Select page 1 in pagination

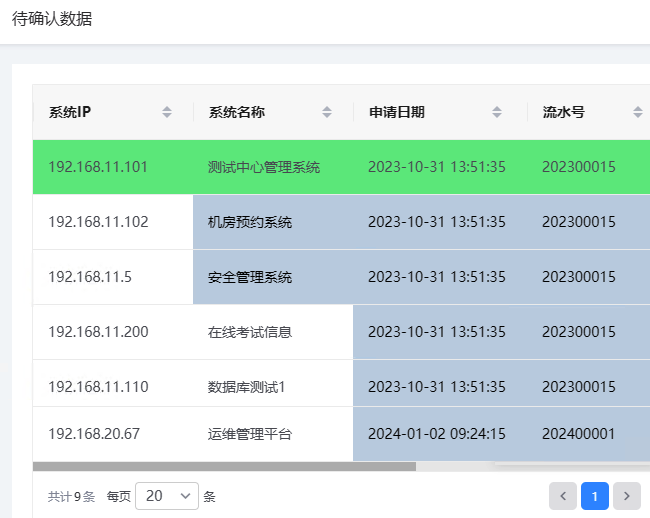(595, 496)
